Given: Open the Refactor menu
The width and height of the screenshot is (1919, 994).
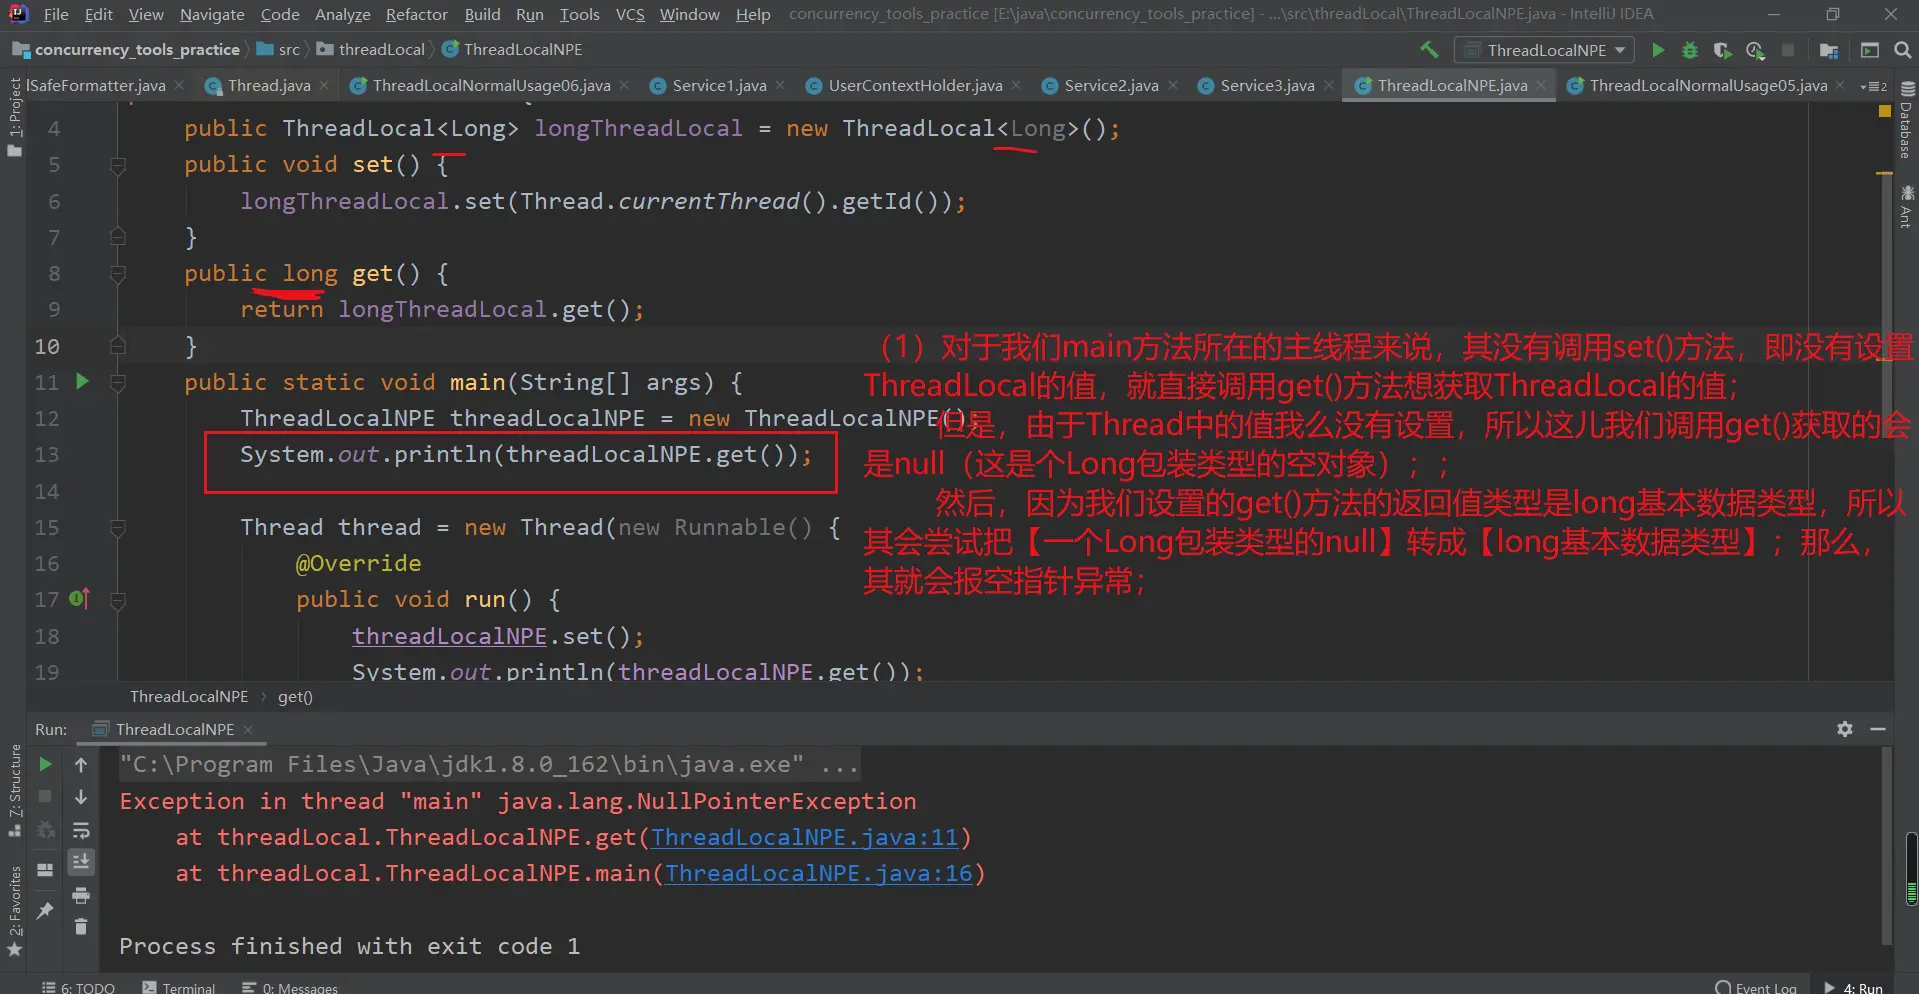Looking at the screenshot, I should click(416, 14).
